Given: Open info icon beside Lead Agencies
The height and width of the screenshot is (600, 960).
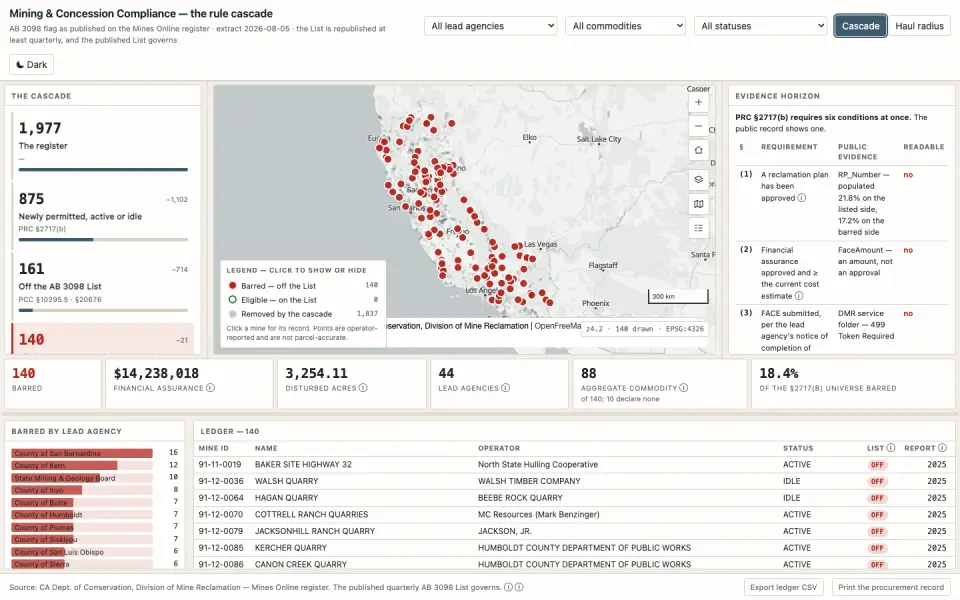Looking at the screenshot, I should tap(506, 388).
